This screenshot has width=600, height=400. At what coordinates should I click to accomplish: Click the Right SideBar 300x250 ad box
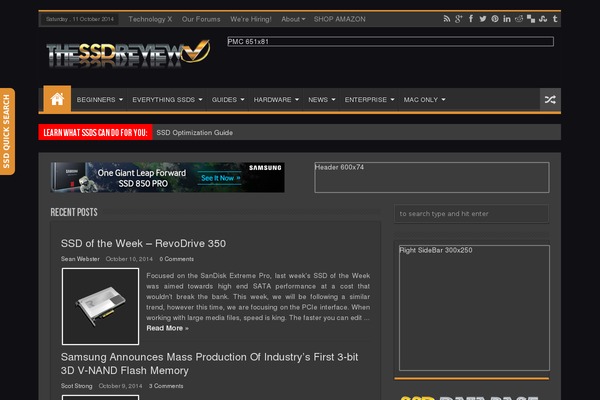coord(474,308)
